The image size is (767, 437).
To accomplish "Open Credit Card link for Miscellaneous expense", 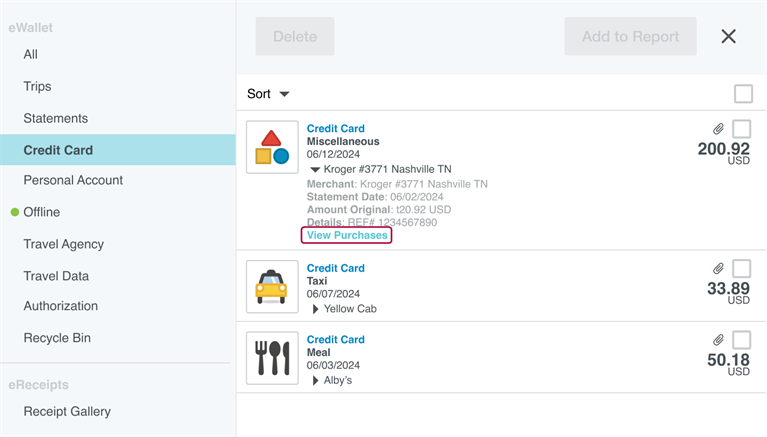I will point(336,128).
